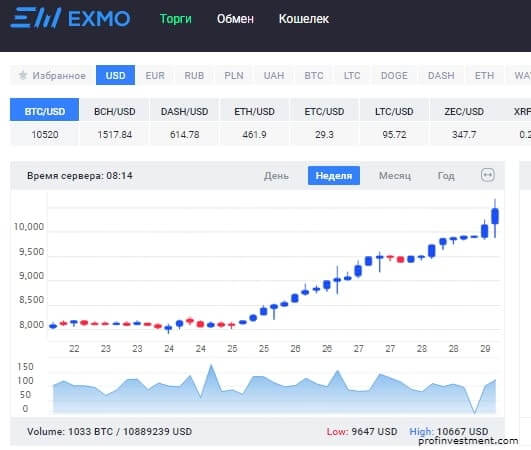This screenshot has height=450, width=531.
Task: Click the 10520 BTC/USD price
Action: coord(45,135)
